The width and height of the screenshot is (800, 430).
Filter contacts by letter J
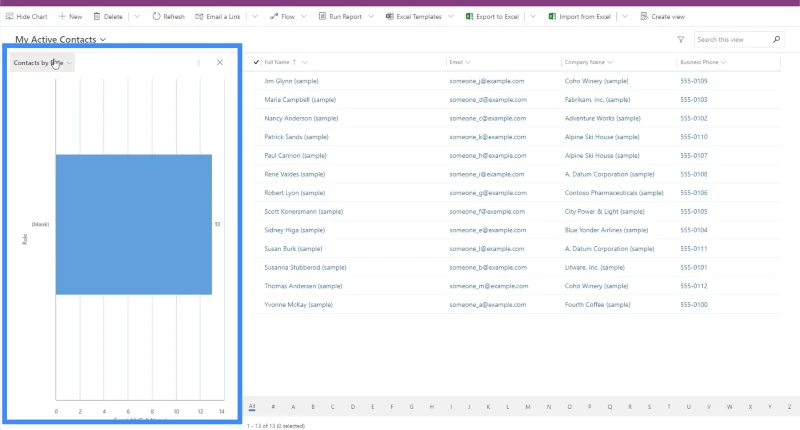click(469, 407)
